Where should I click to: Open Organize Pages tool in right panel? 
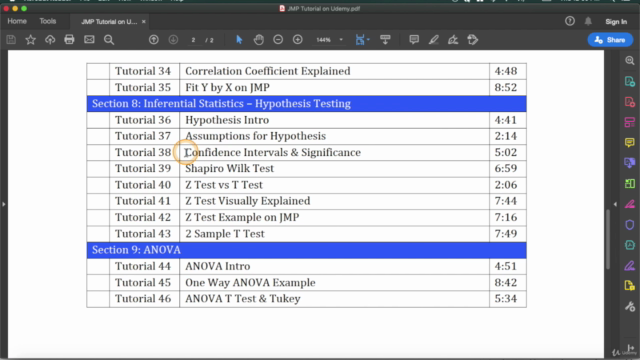coord(630,122)
